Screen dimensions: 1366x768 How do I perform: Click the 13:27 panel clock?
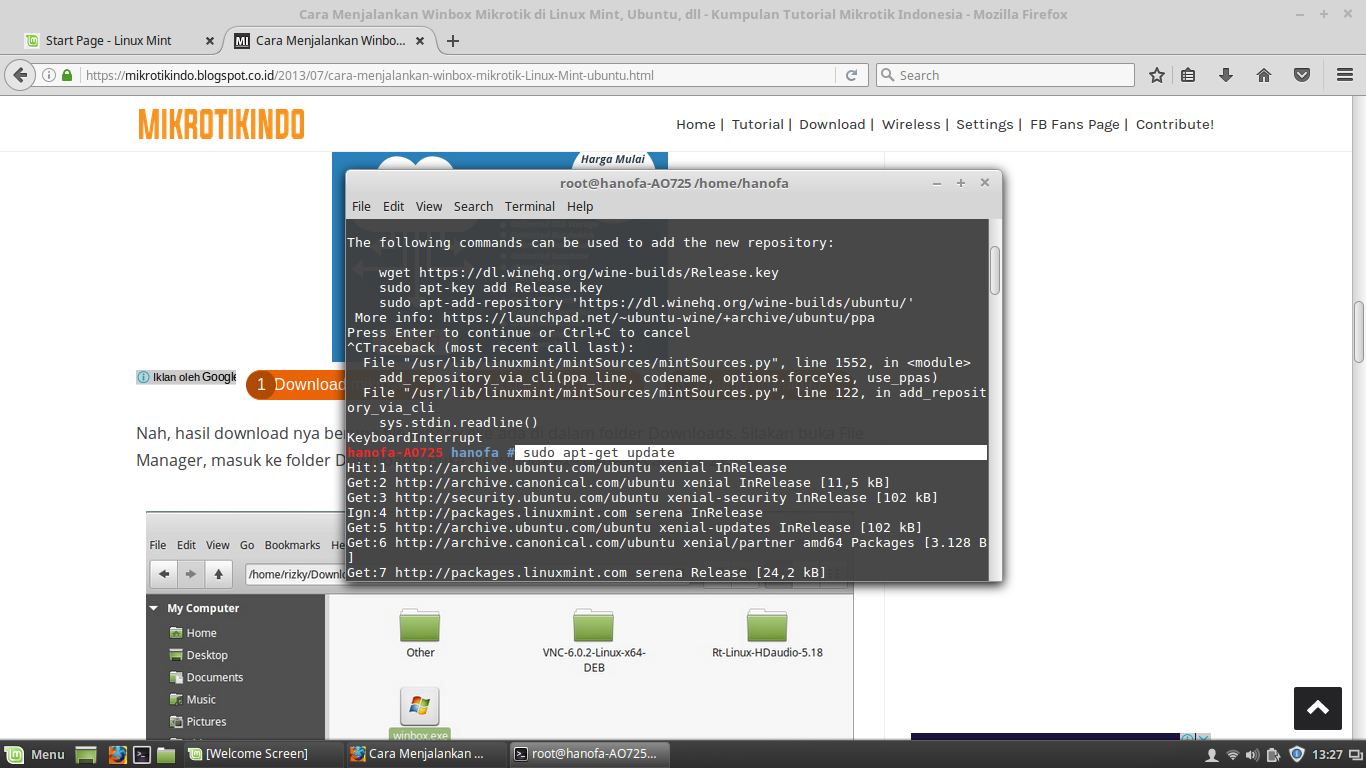[1327, 754]
